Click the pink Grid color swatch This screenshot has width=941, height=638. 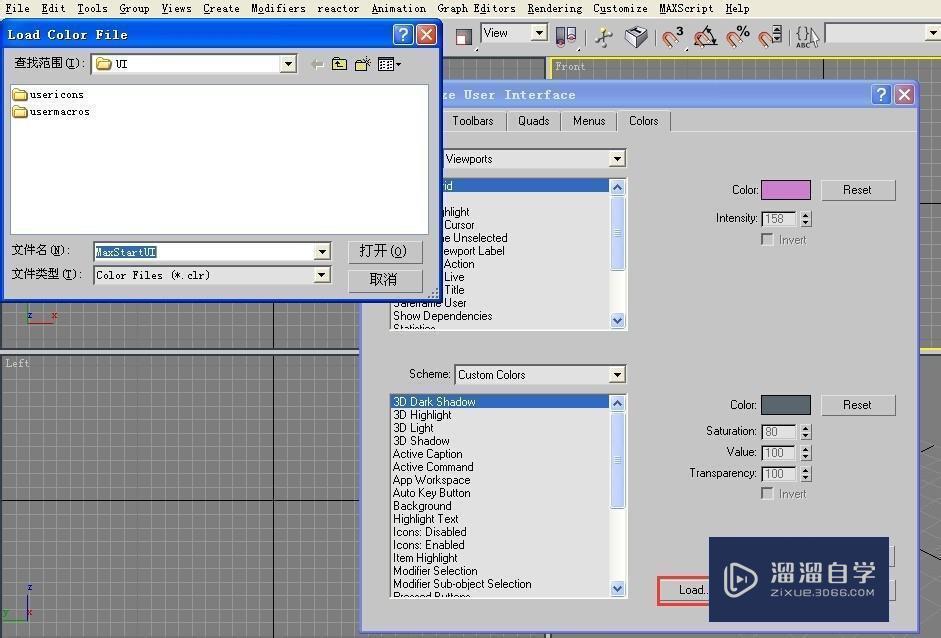785,189
